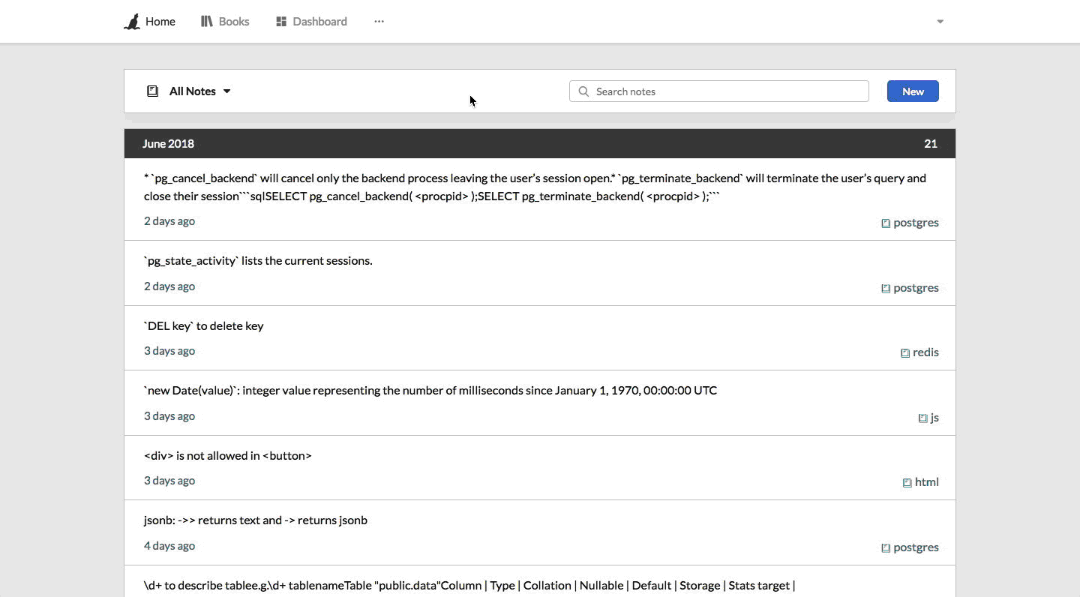The height and width of the screenshot is (597, 1080).
Task: Click the magnifier icon in the search box
Action: tap(583, 91)
